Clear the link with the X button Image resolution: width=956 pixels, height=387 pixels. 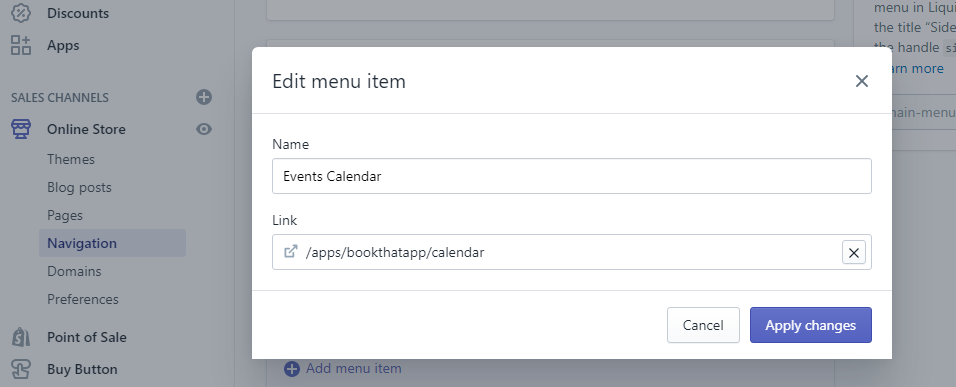pos(854,252)
